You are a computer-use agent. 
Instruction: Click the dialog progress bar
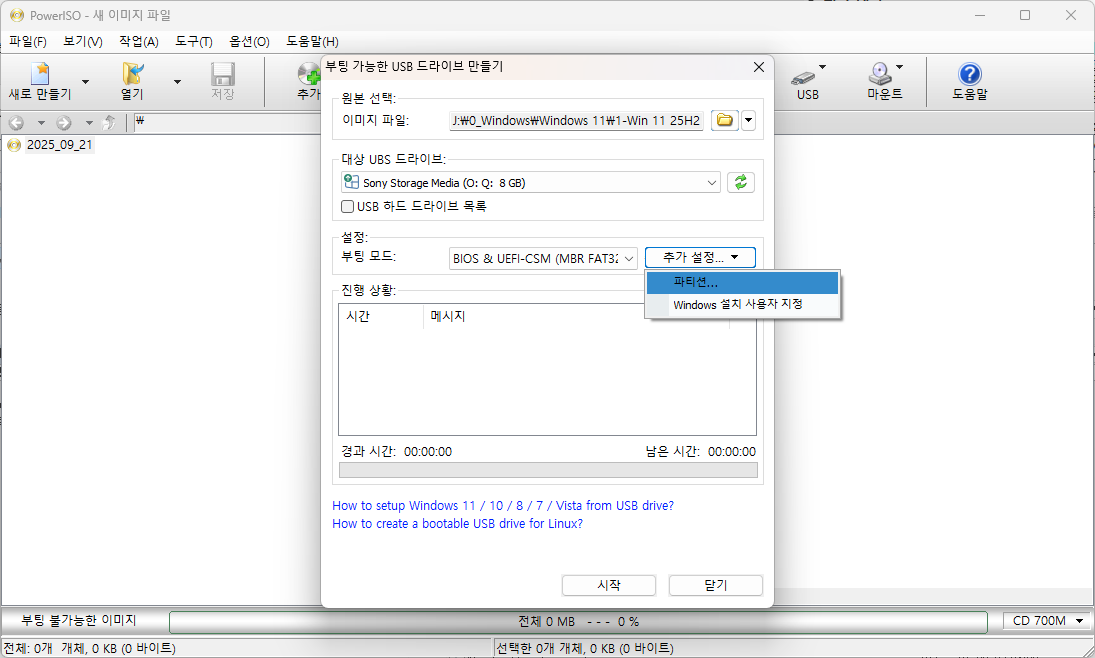548,470
